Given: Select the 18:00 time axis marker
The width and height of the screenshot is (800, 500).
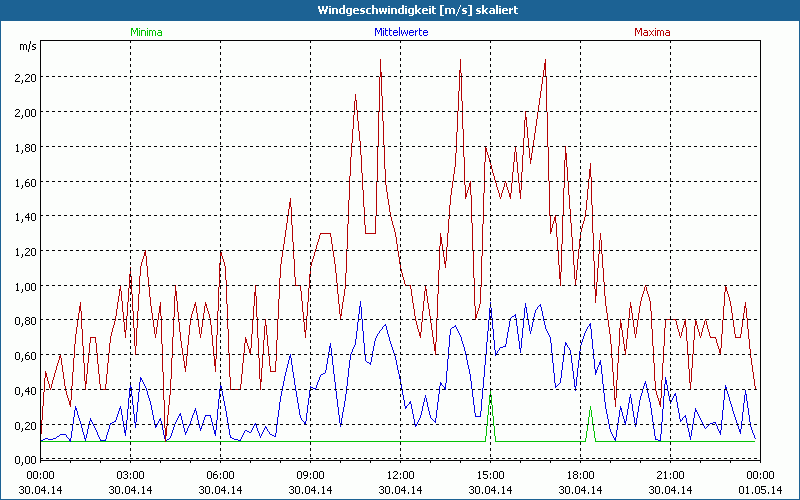Looking at the screenshot, I should point(580,475).
